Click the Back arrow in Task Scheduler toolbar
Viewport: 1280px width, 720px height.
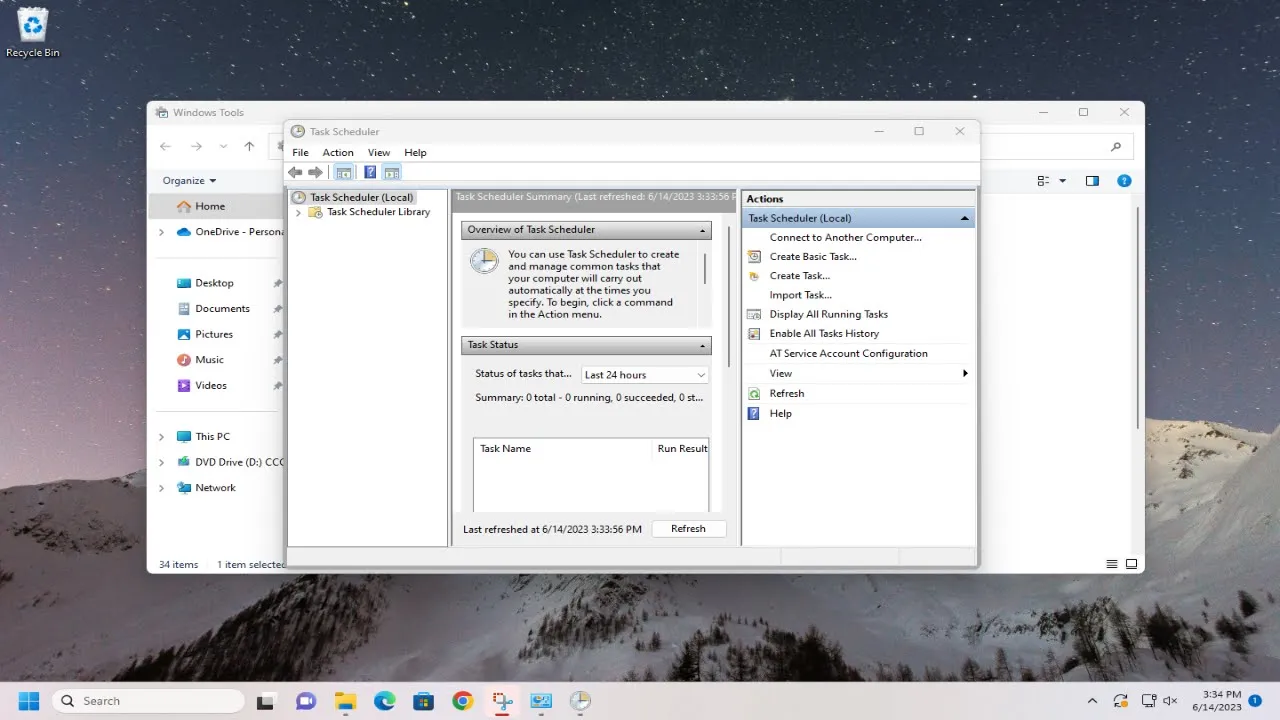(x=295, y=173)
